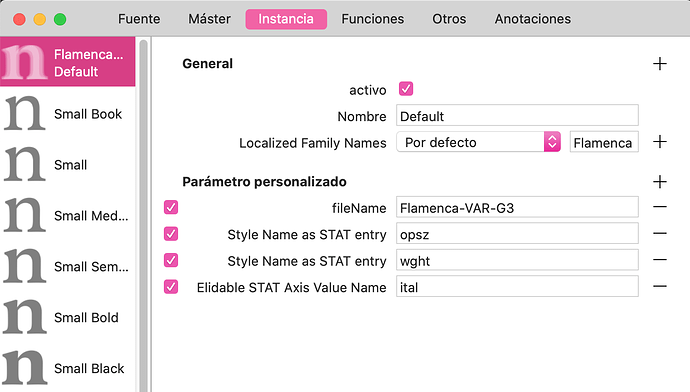
Task: Click the yellow minimize window button
Action: tap(40, 19)
